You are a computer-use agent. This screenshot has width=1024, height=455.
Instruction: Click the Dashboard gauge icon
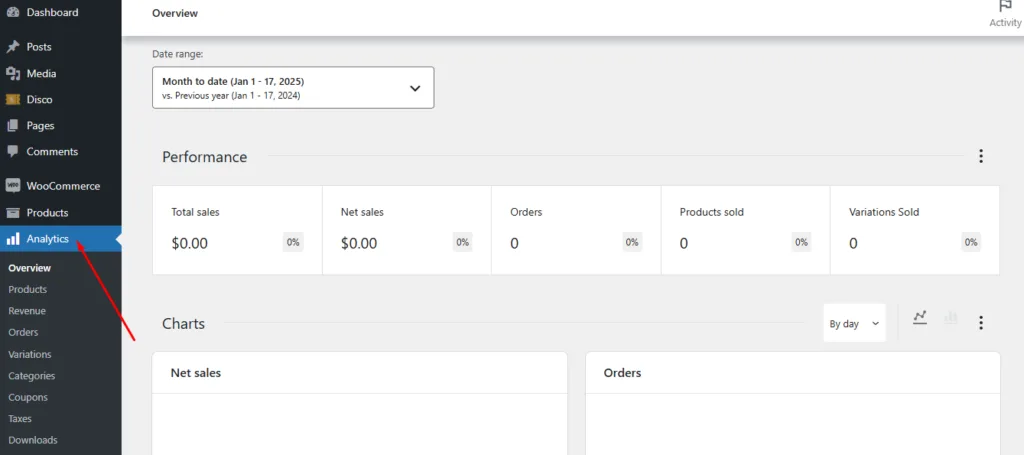point(12,12)
